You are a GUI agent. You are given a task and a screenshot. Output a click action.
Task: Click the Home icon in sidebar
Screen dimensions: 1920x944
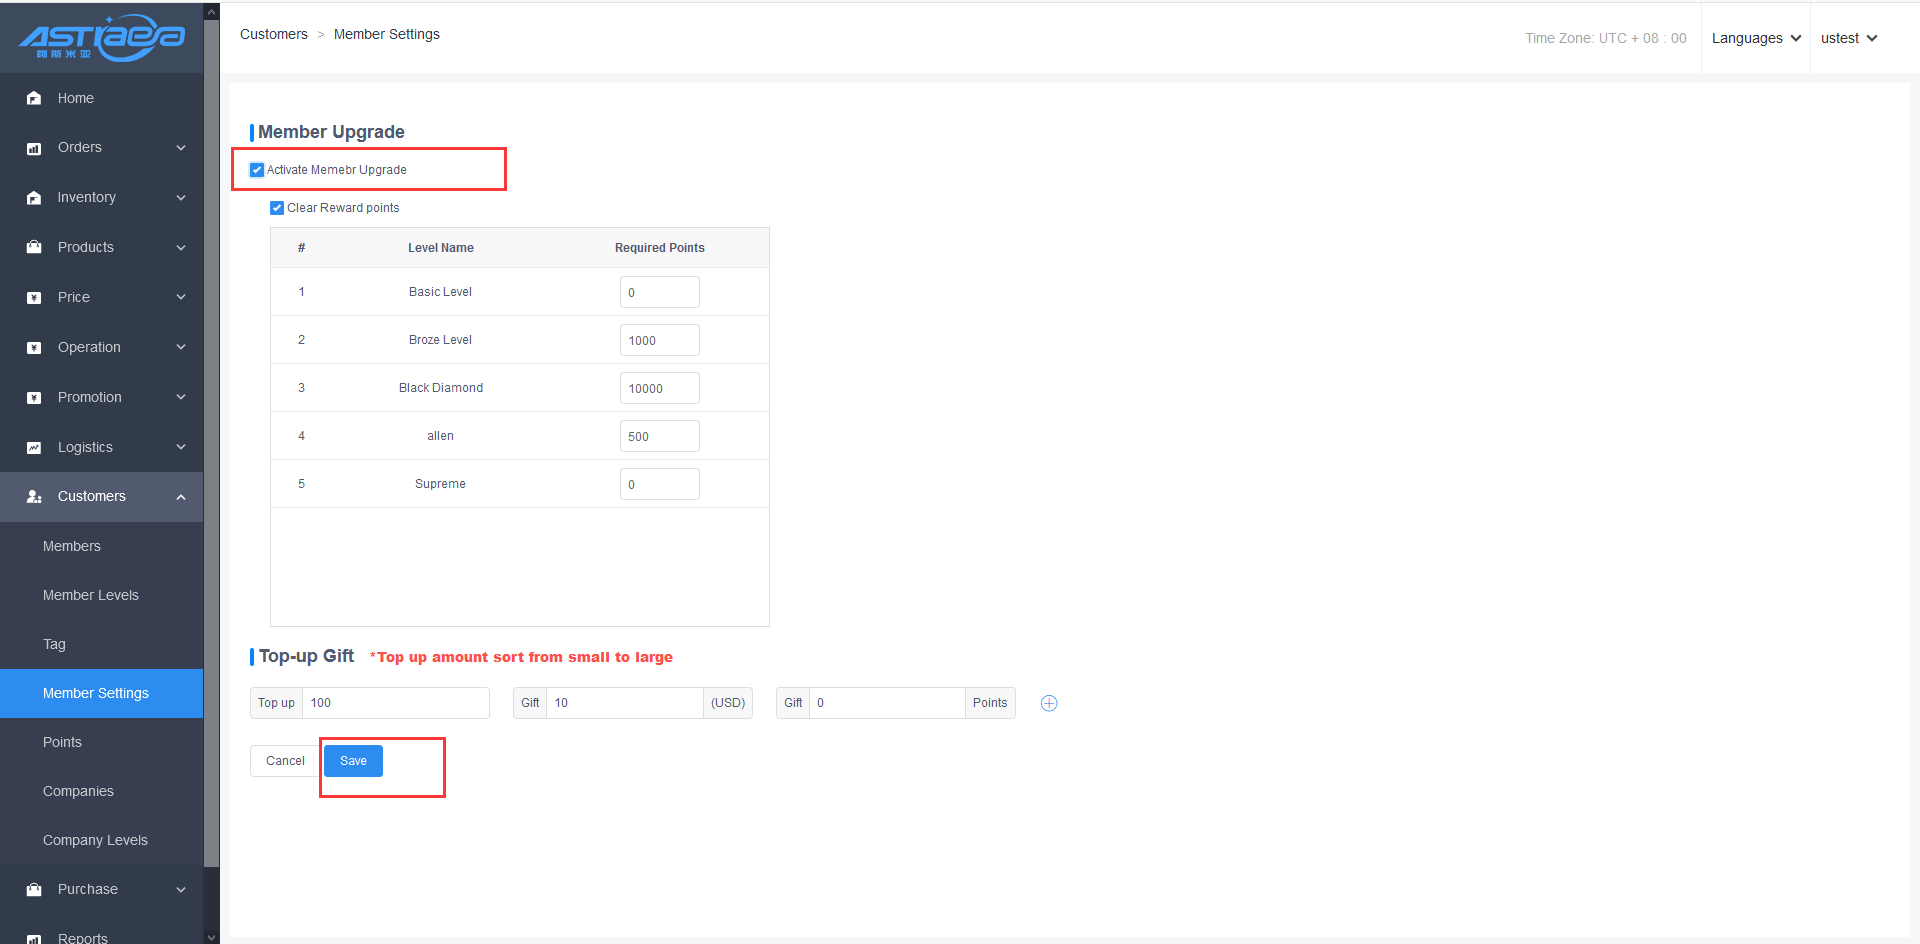tap(34, 98)
